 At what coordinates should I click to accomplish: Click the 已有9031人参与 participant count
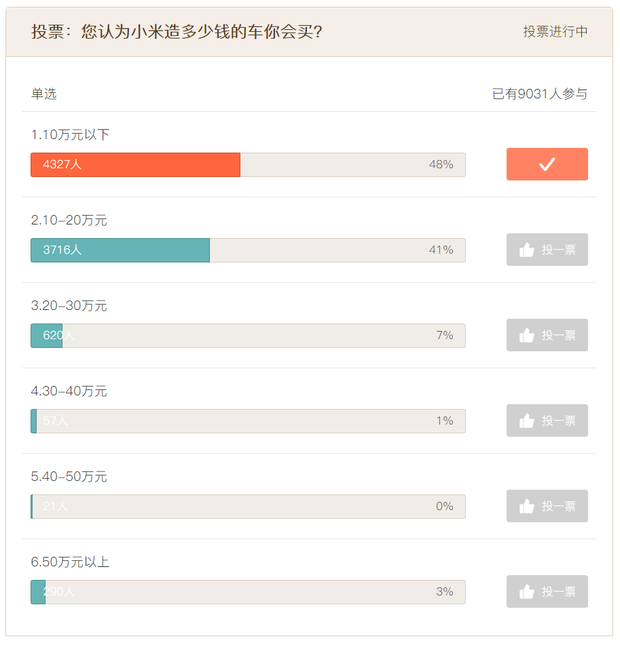(x=539, y=94)
